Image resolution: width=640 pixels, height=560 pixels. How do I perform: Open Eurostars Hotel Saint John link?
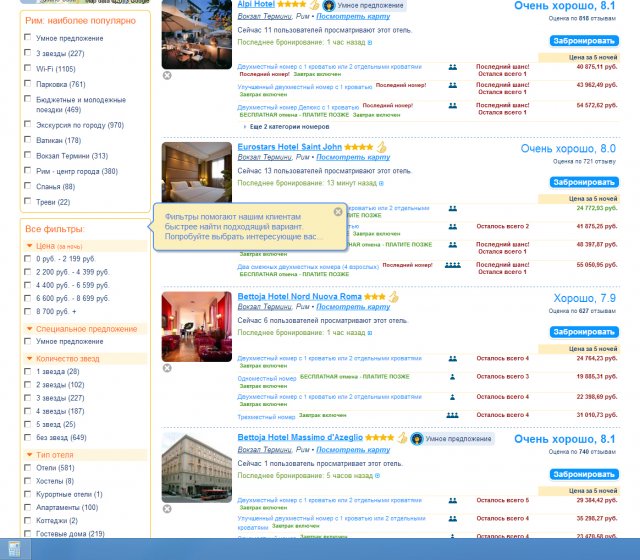(289, 147)
